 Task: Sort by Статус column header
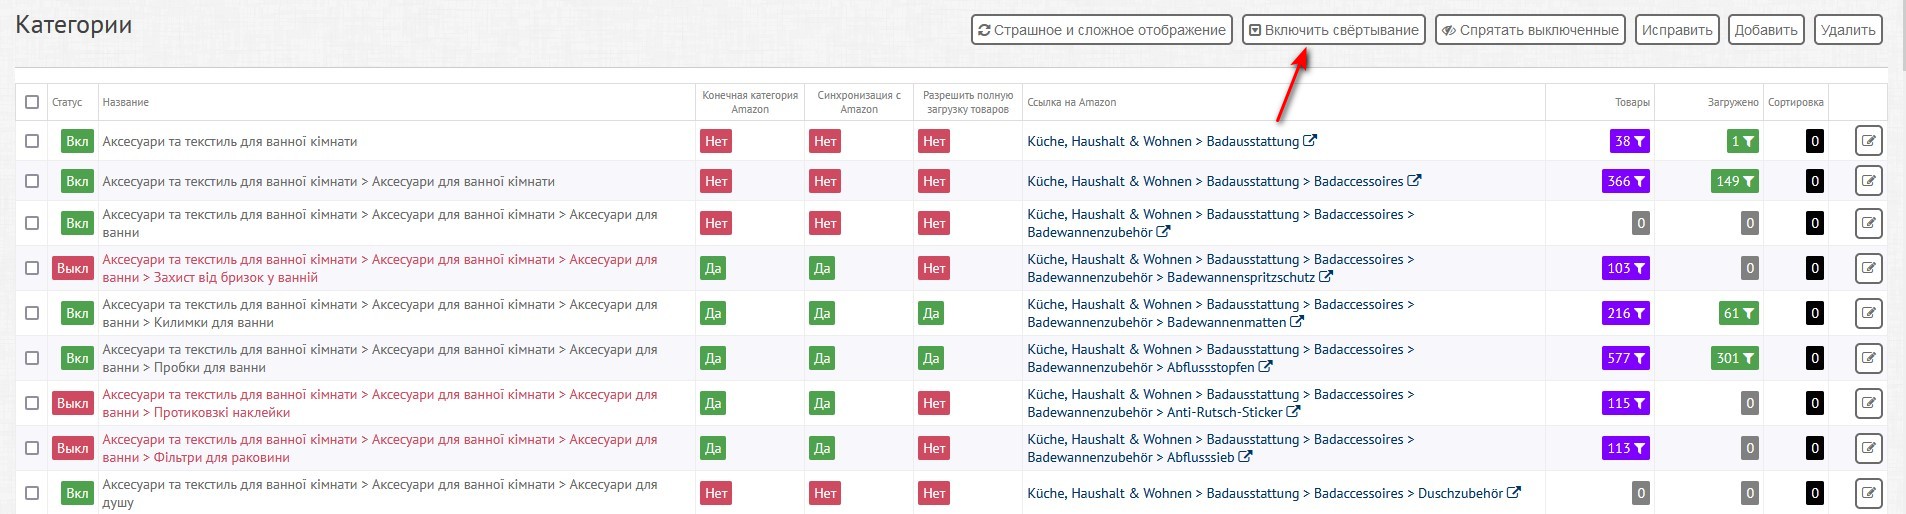[67, 102]
